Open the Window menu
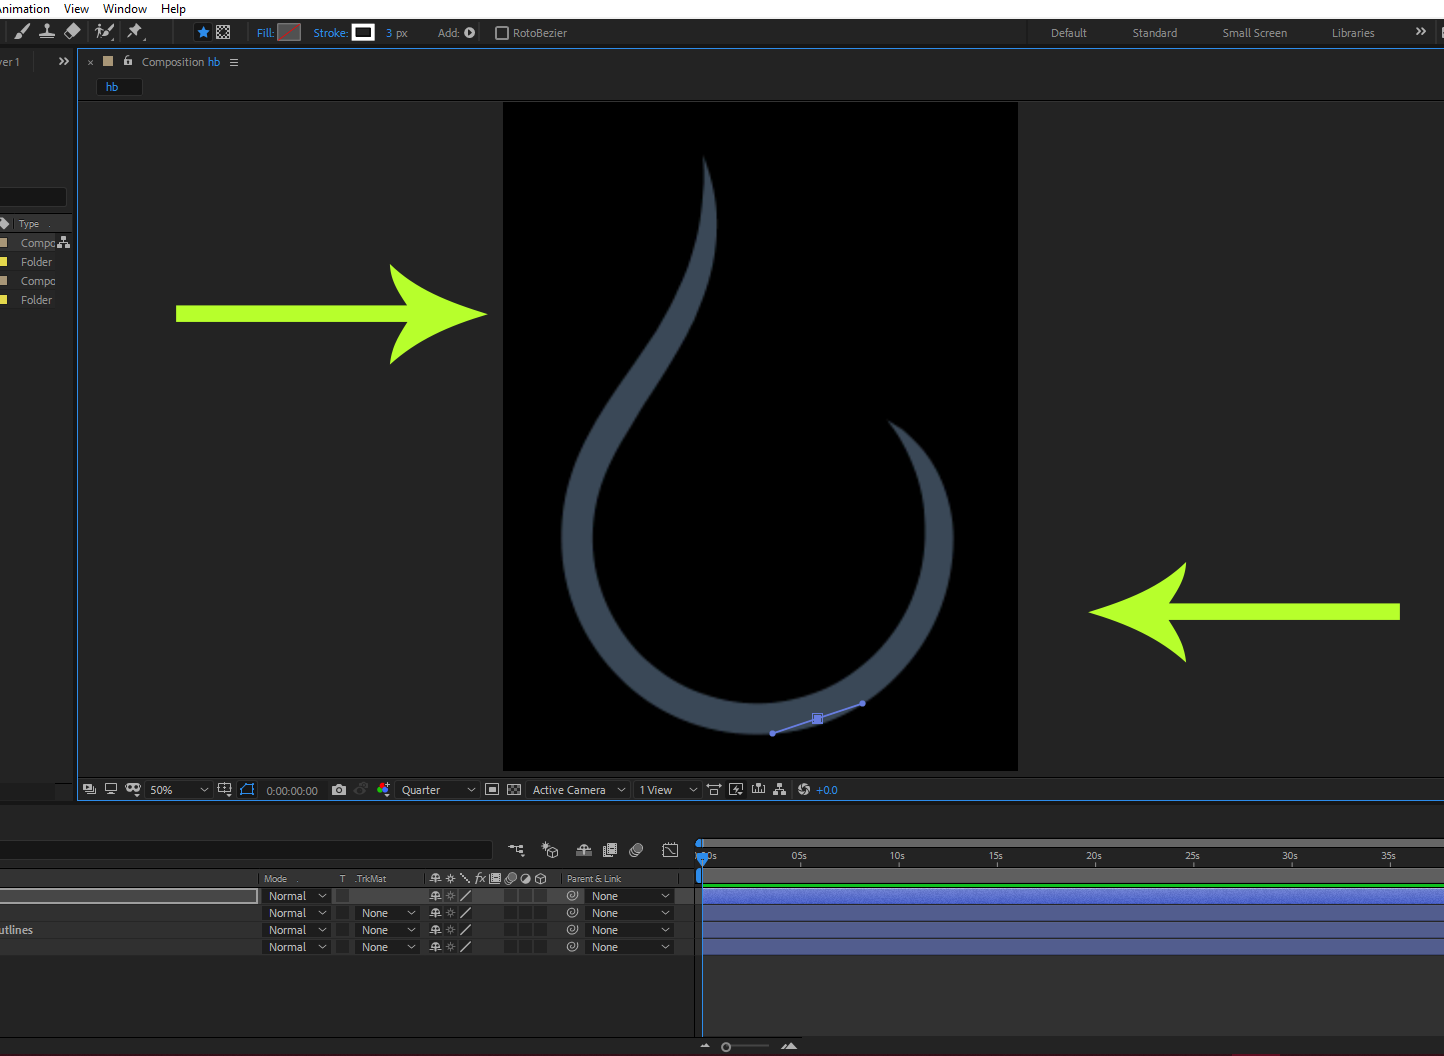Screen dimensions: 1444x1056 125,8
